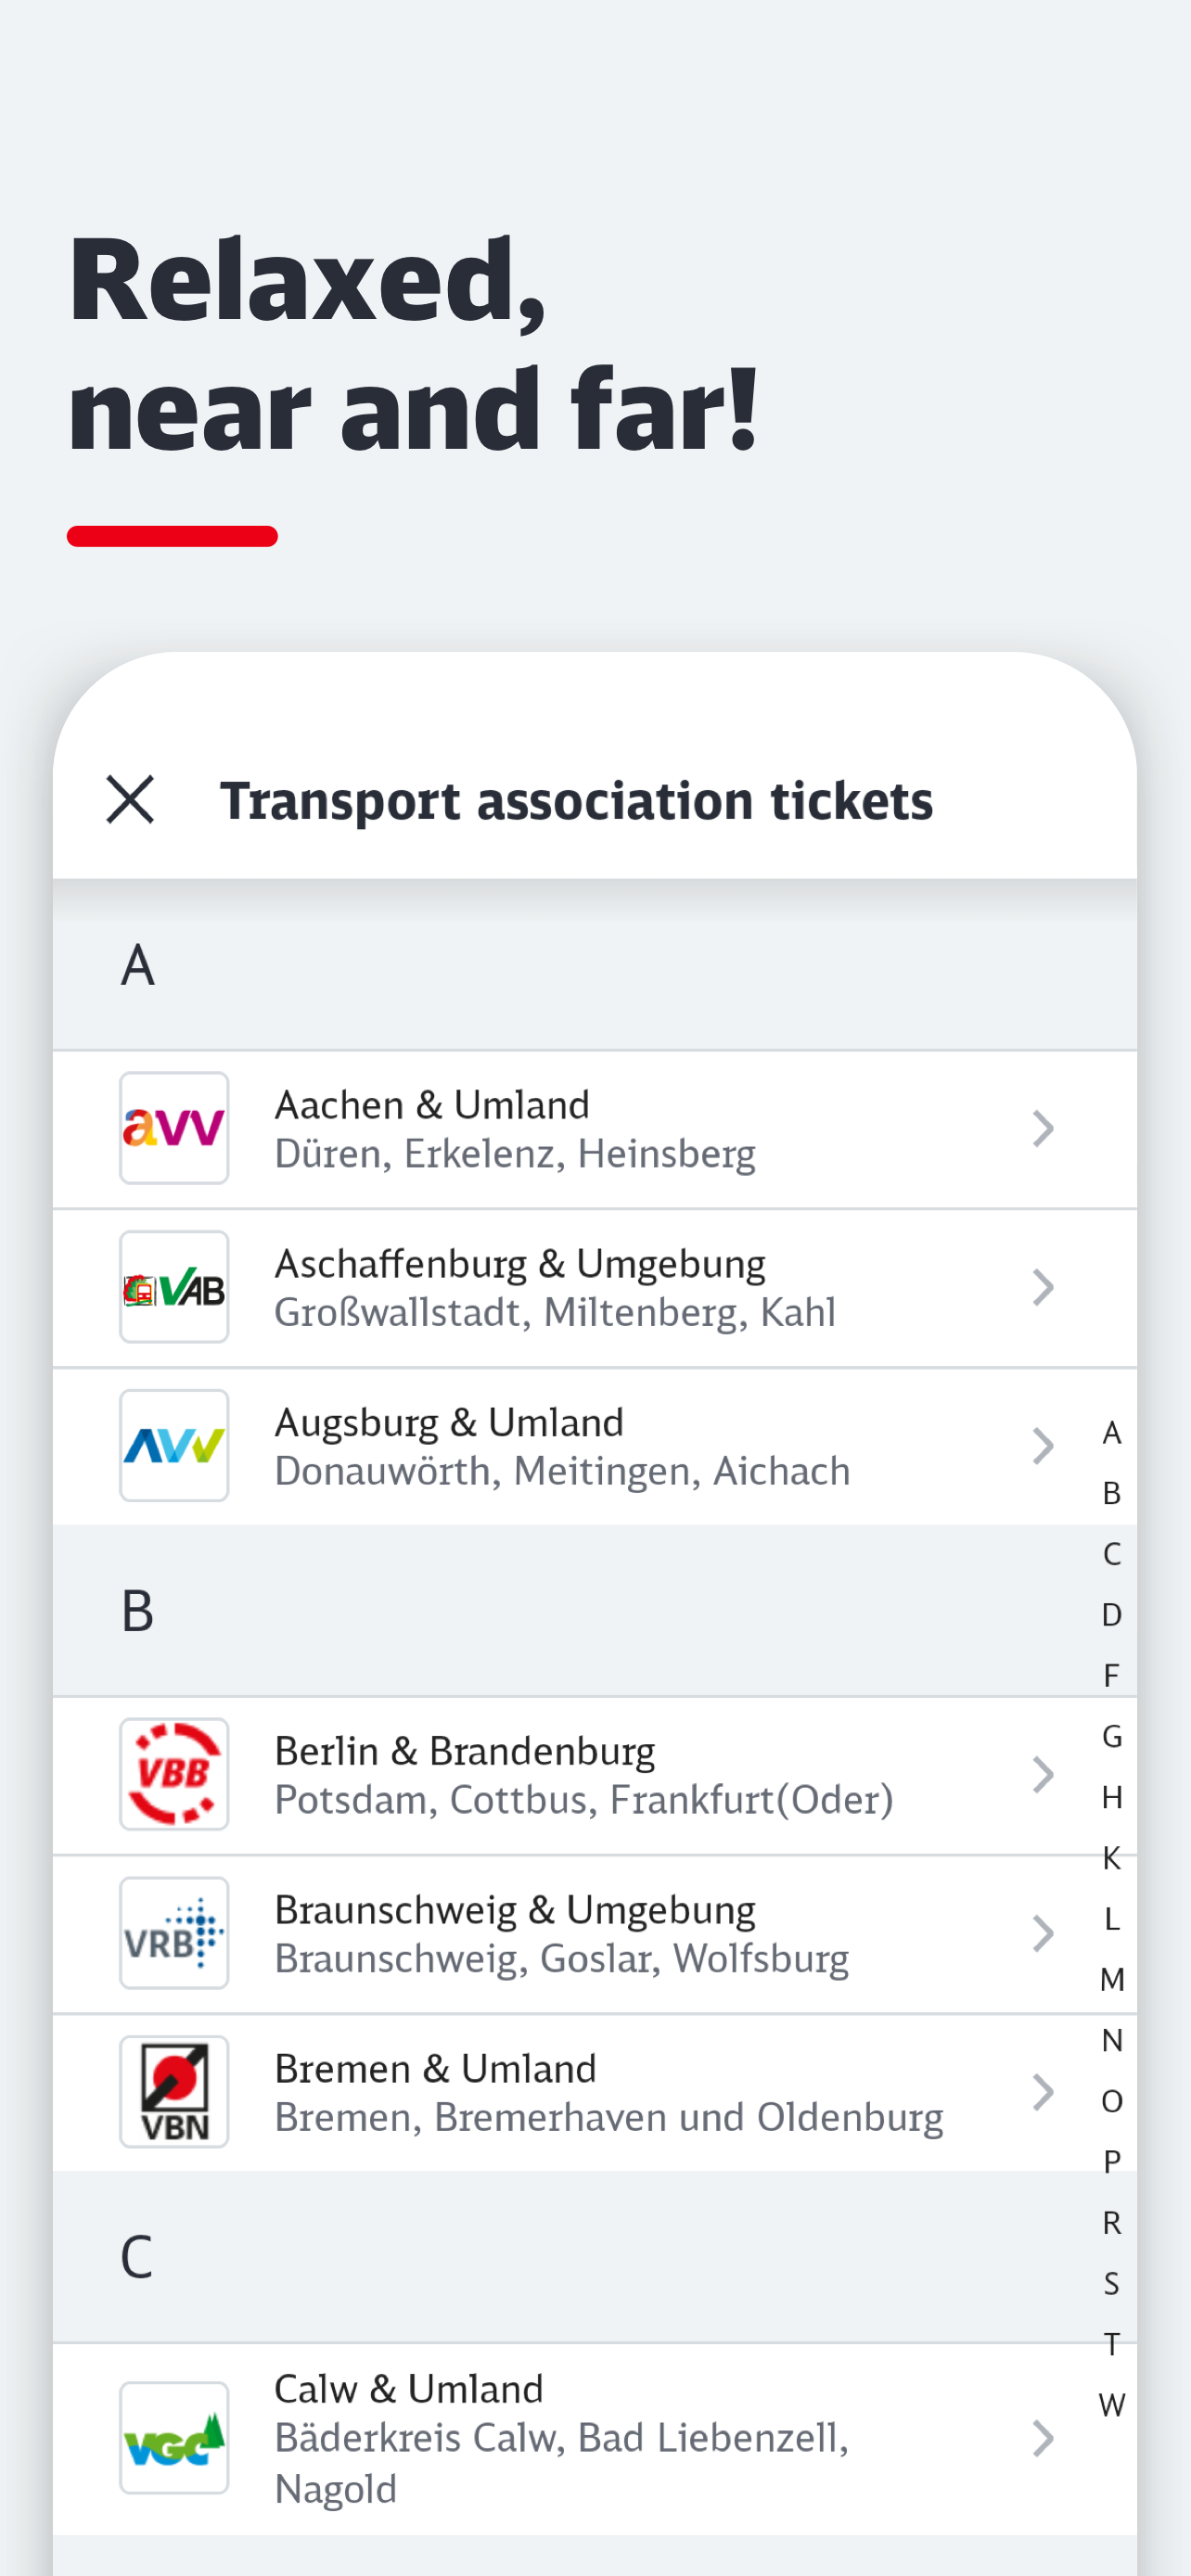Open Berlin & Brandenburg chevron arrow
This screenshot has width=1191, height=2576.
(x=1042, y=1774)
